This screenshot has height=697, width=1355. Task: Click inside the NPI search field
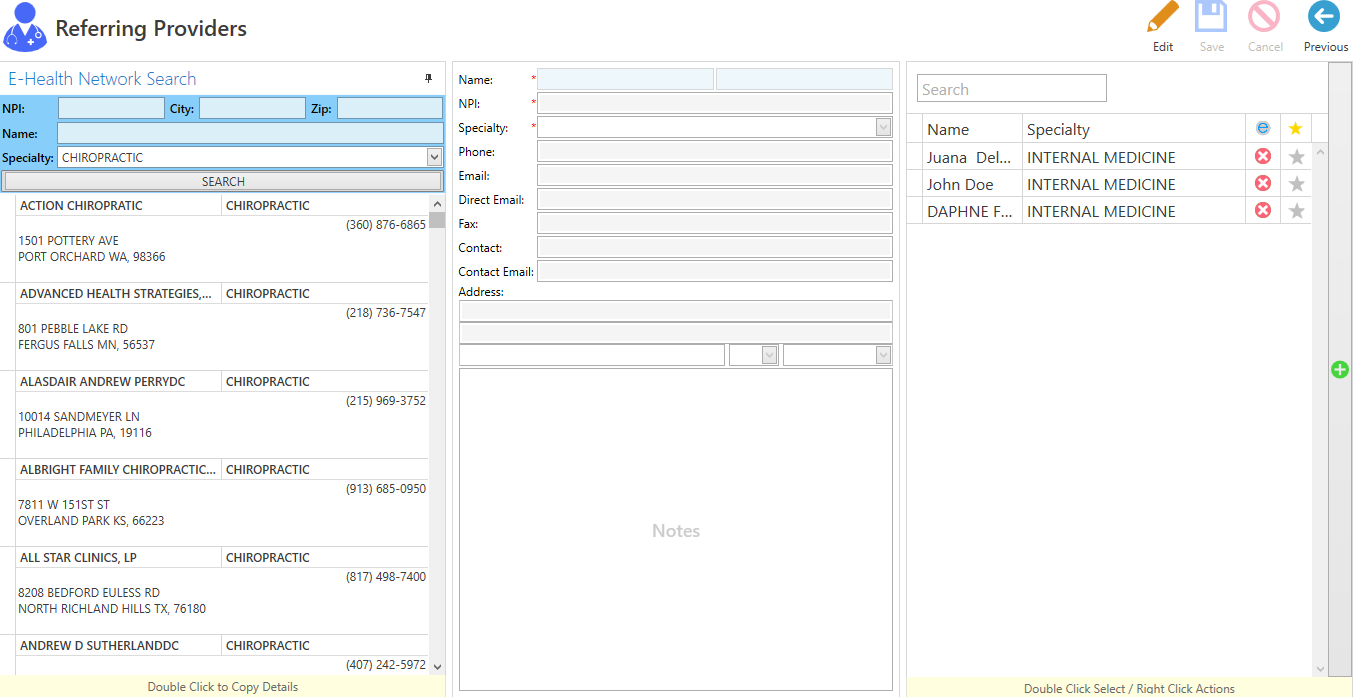tap(110, 107)
